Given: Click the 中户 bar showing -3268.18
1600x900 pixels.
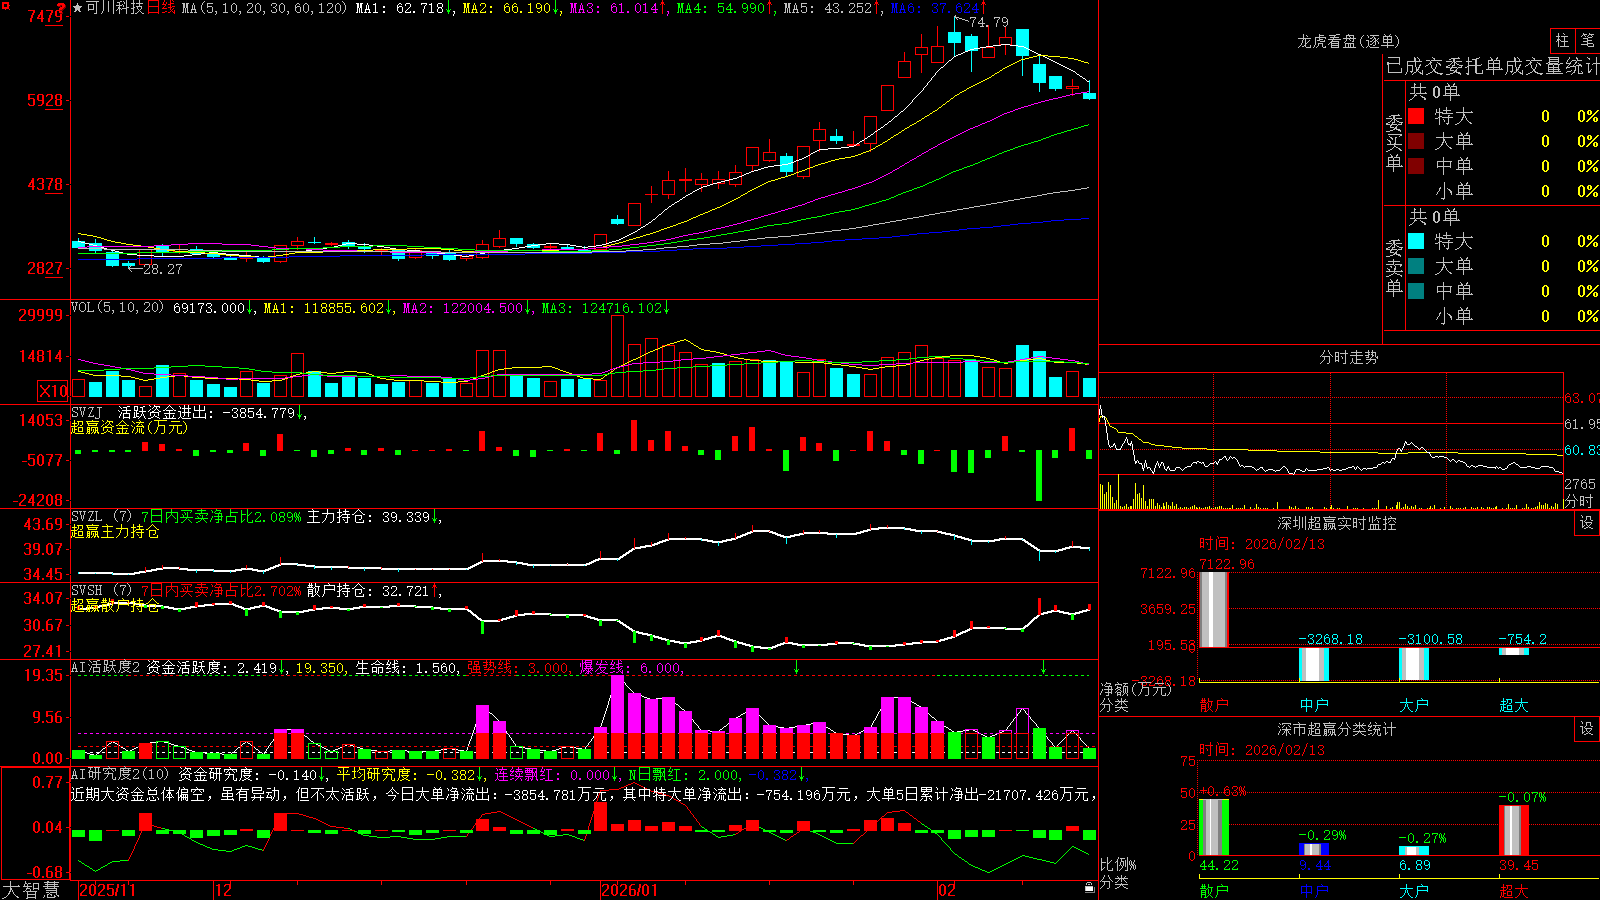Looking at the screenshot, I should click(1314, 664).
